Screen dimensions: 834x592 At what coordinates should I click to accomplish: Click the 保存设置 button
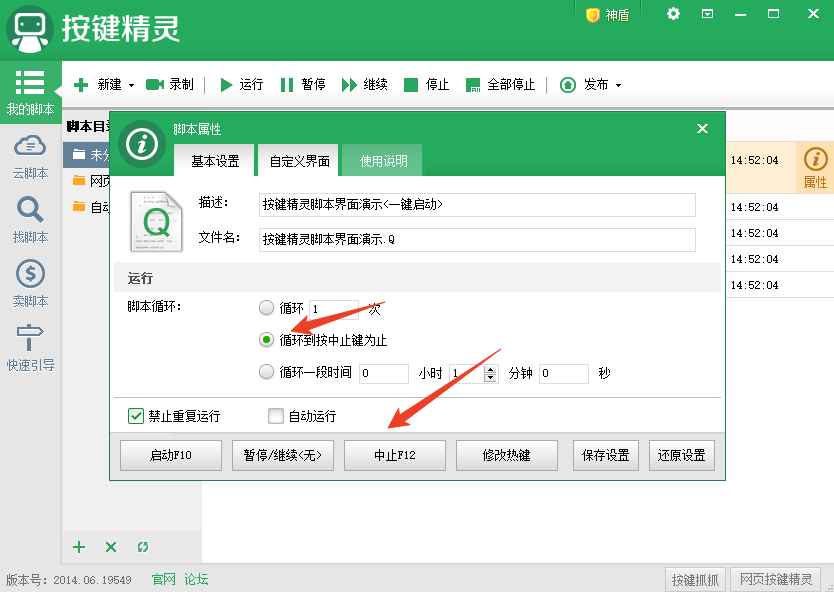[606, 455]
